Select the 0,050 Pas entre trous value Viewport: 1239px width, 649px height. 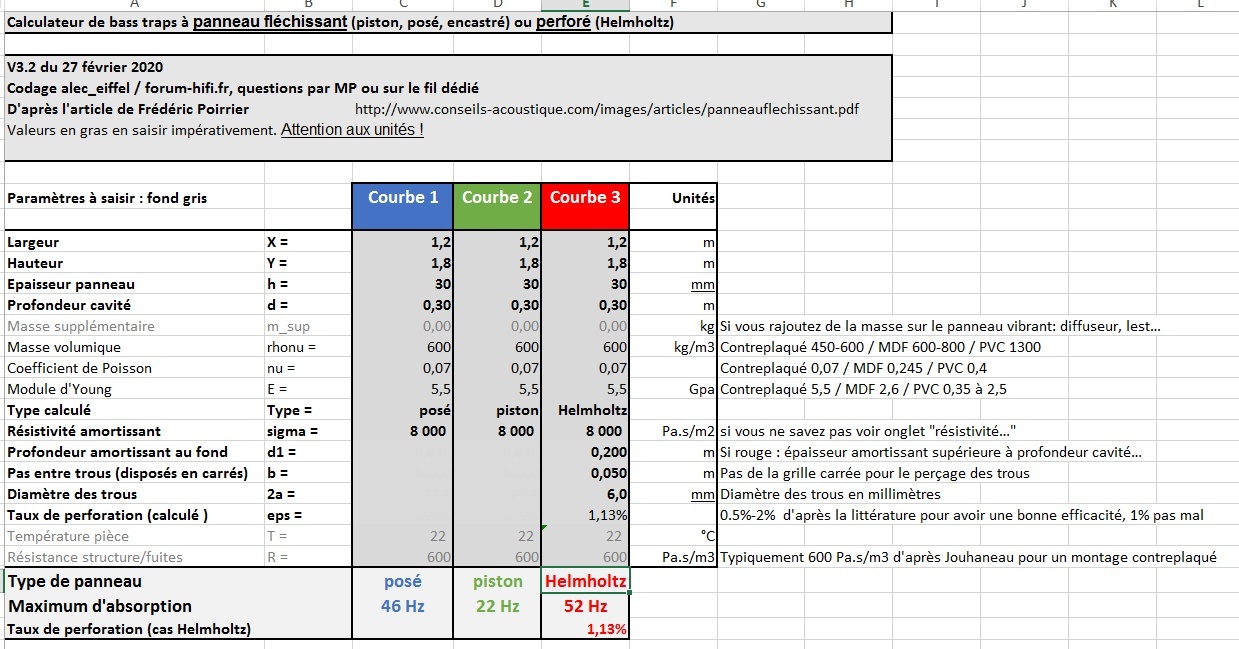pos(585,473)
